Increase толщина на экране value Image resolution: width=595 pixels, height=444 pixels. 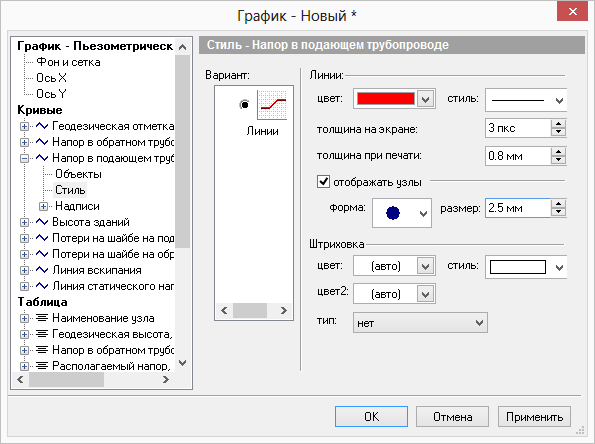coord(558,124)
